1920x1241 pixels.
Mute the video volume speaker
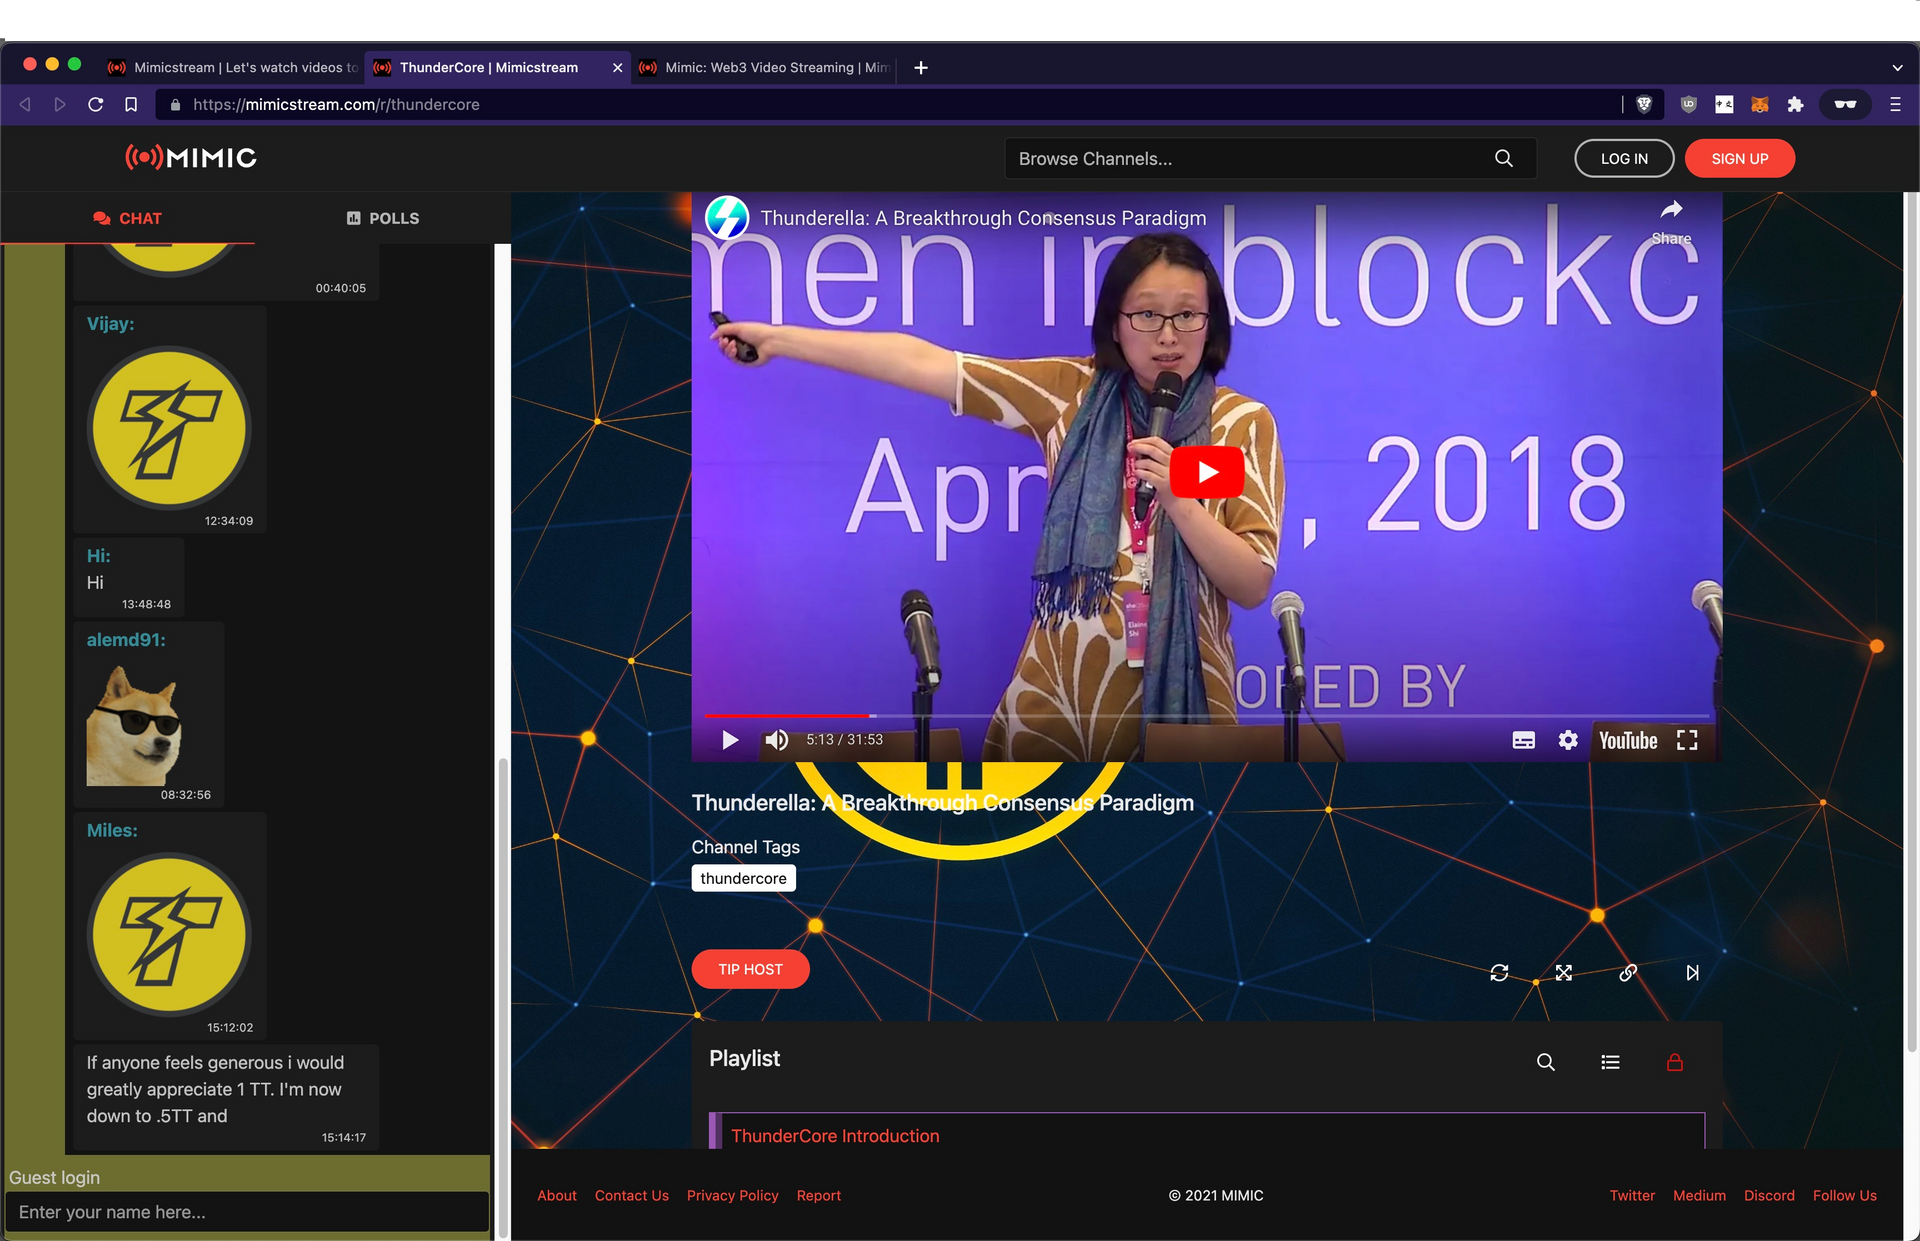[776, 740]
